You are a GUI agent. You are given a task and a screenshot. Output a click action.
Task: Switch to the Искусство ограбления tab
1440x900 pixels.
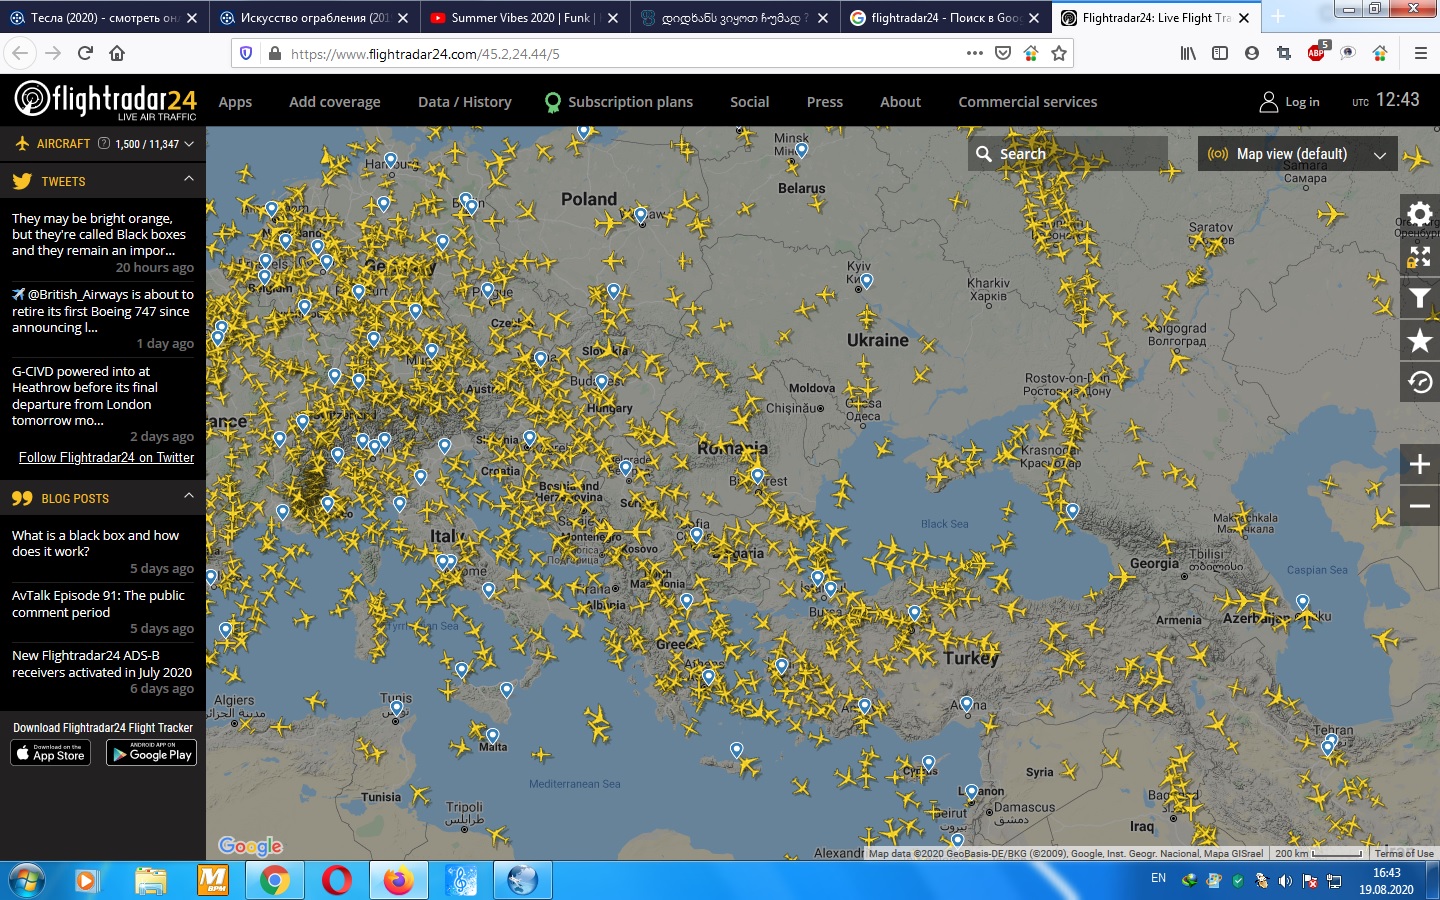point(315,18)
